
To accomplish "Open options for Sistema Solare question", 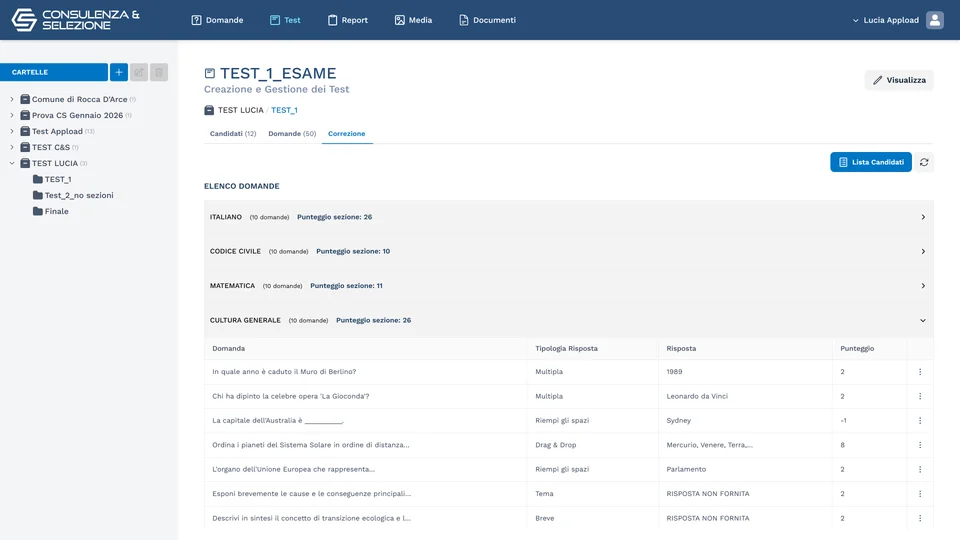I will tap(920, 445).
